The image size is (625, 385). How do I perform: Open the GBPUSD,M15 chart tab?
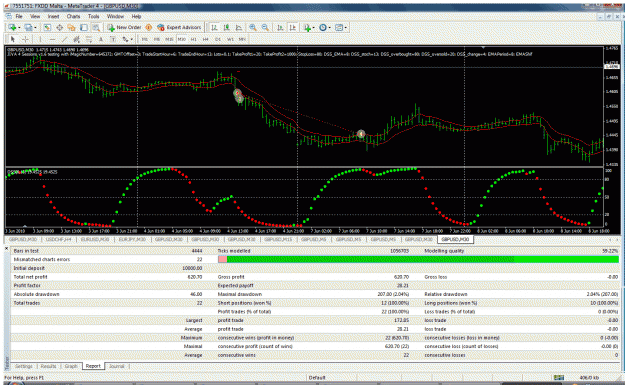[x=278, y=240]
